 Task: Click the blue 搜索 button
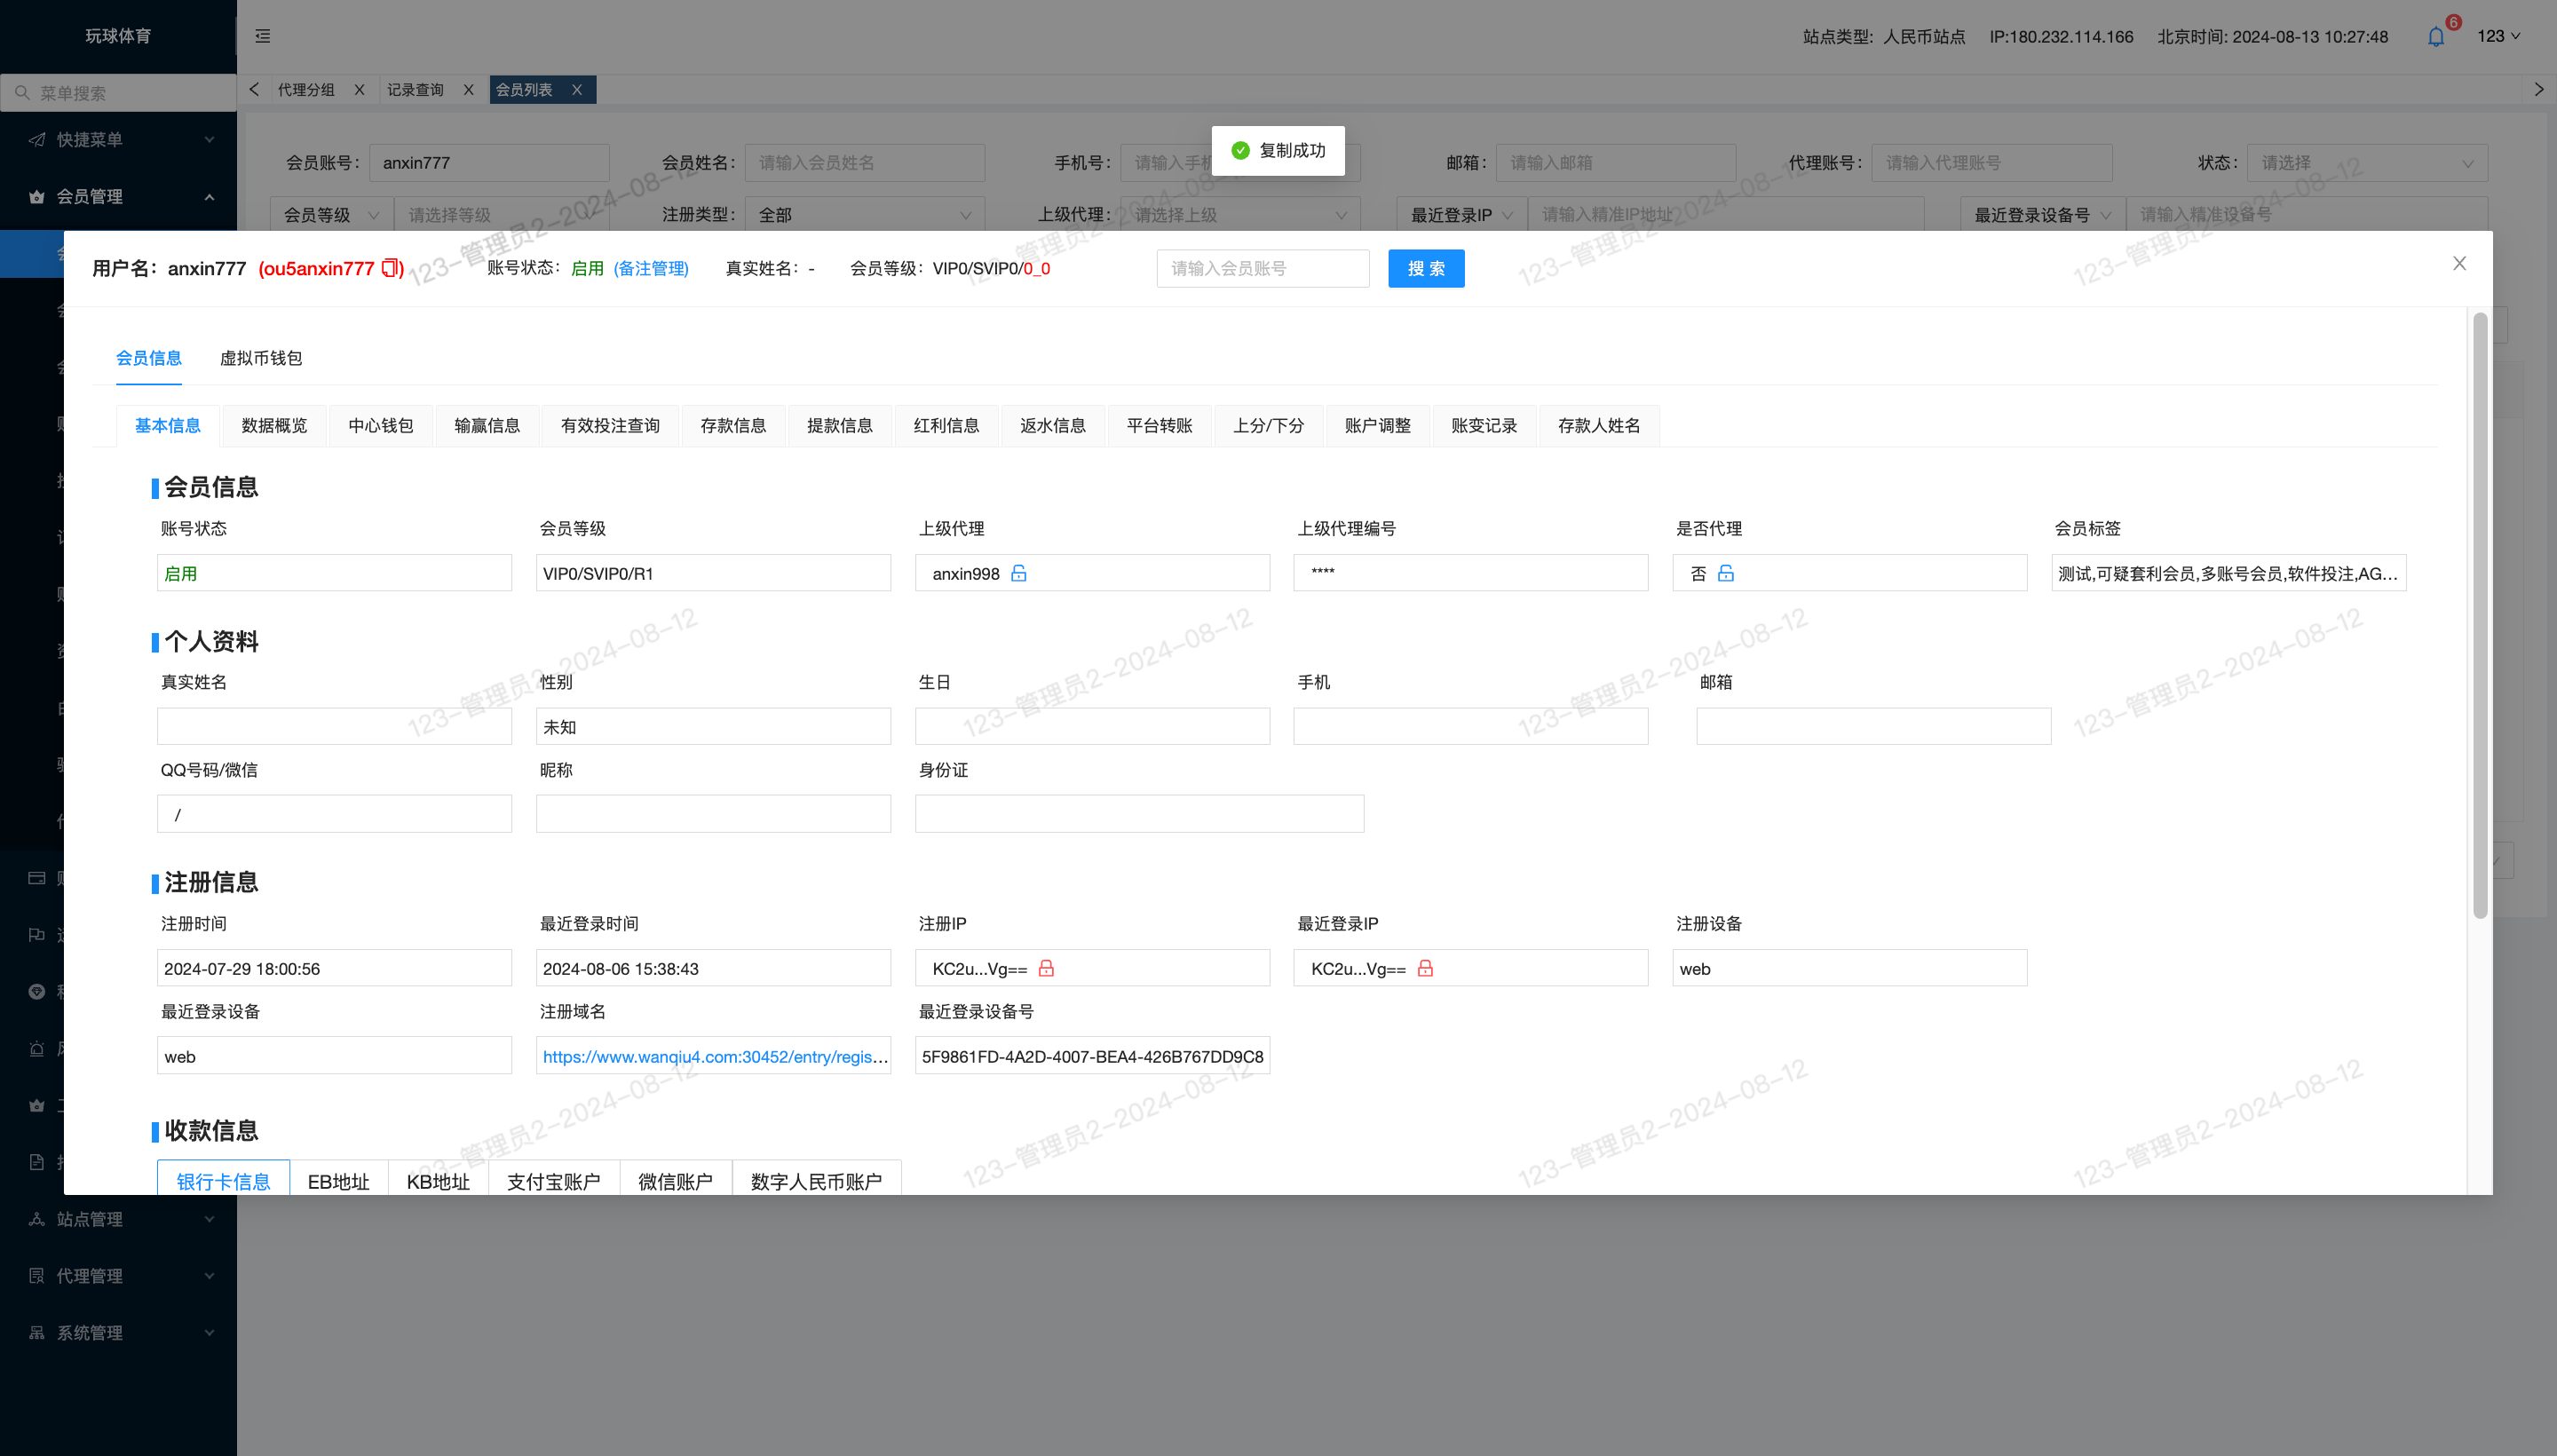click(x=1425, y=268)
